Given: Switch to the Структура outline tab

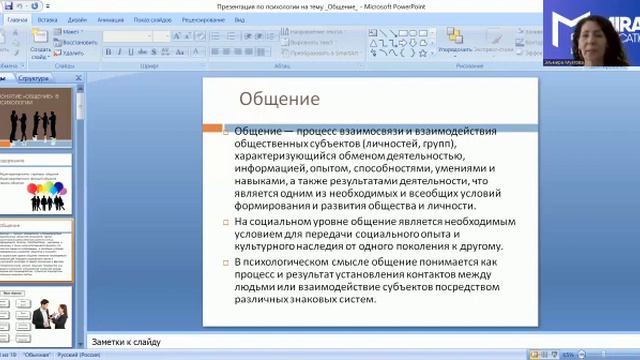Looking at the screenshot, I should coord(33,78).
